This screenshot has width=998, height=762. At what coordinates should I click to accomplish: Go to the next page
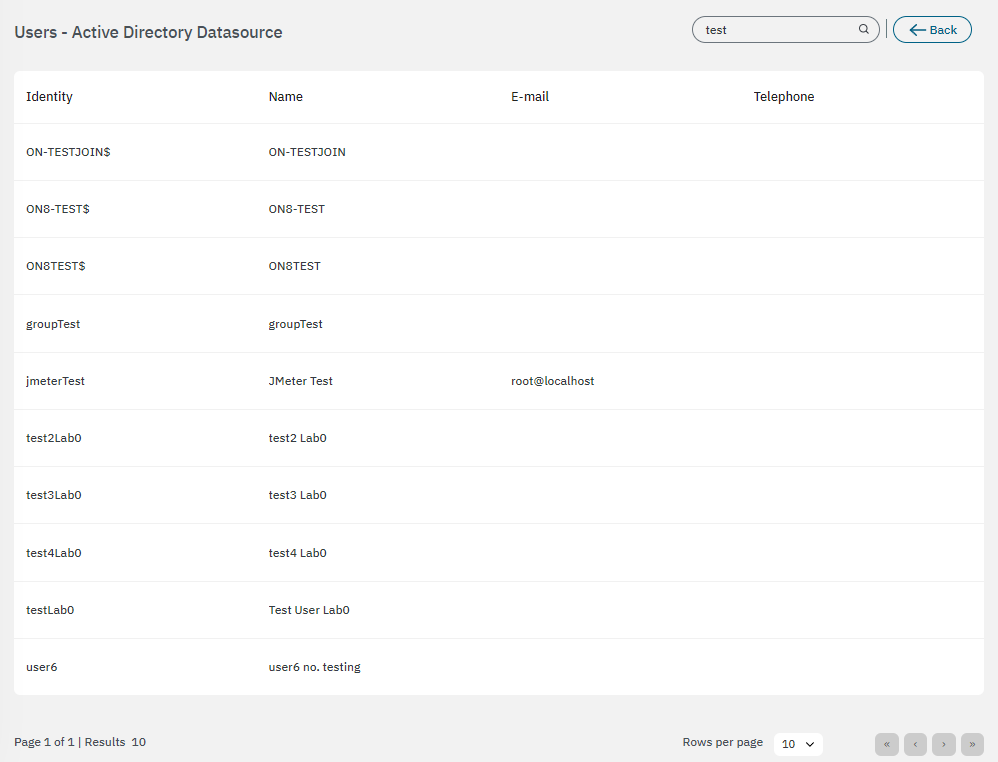click(x=943, y=744)
